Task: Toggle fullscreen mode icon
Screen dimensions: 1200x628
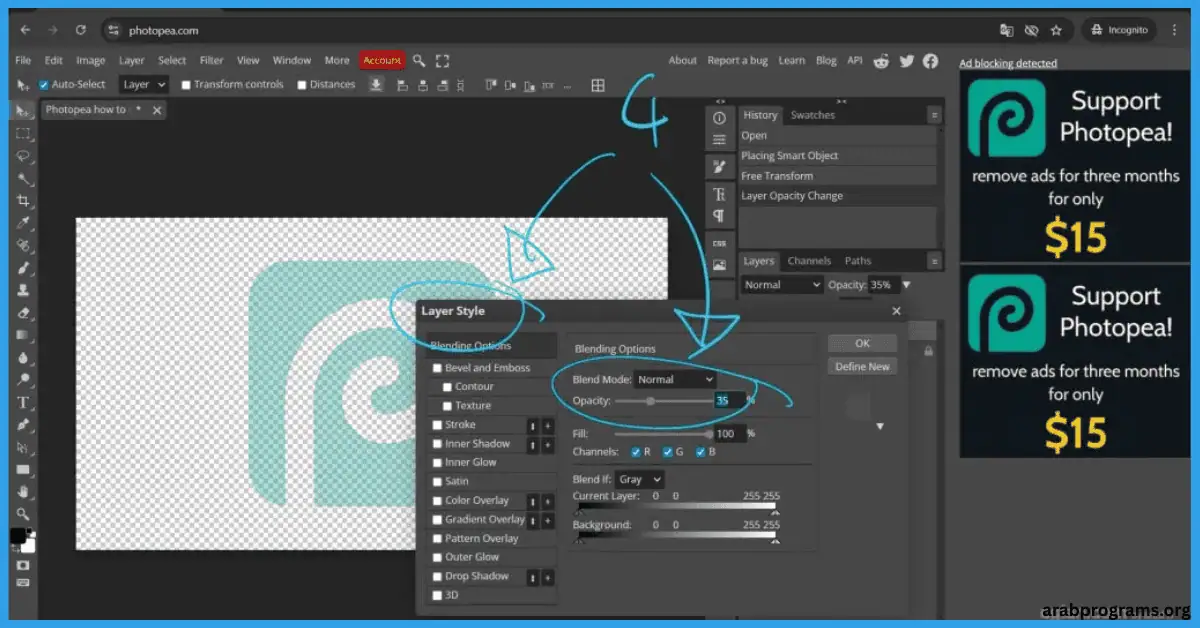Action: coord(443,60)
